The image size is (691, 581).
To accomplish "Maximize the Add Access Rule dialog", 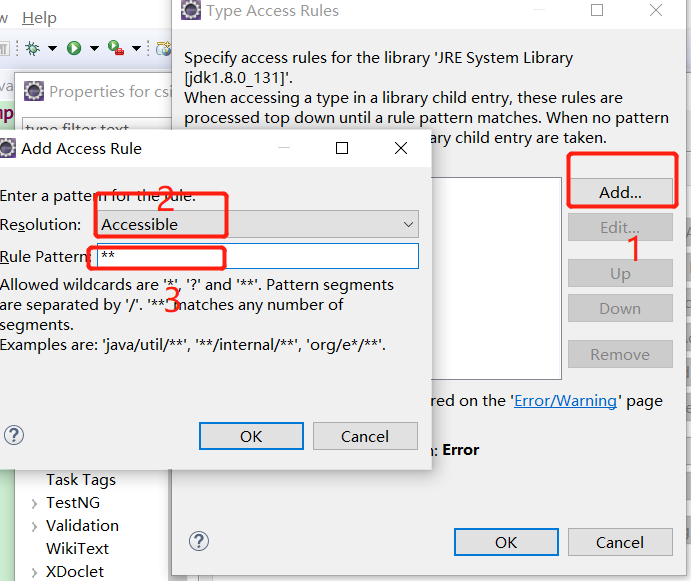I will pyautogui.click(x=342, y=148).
